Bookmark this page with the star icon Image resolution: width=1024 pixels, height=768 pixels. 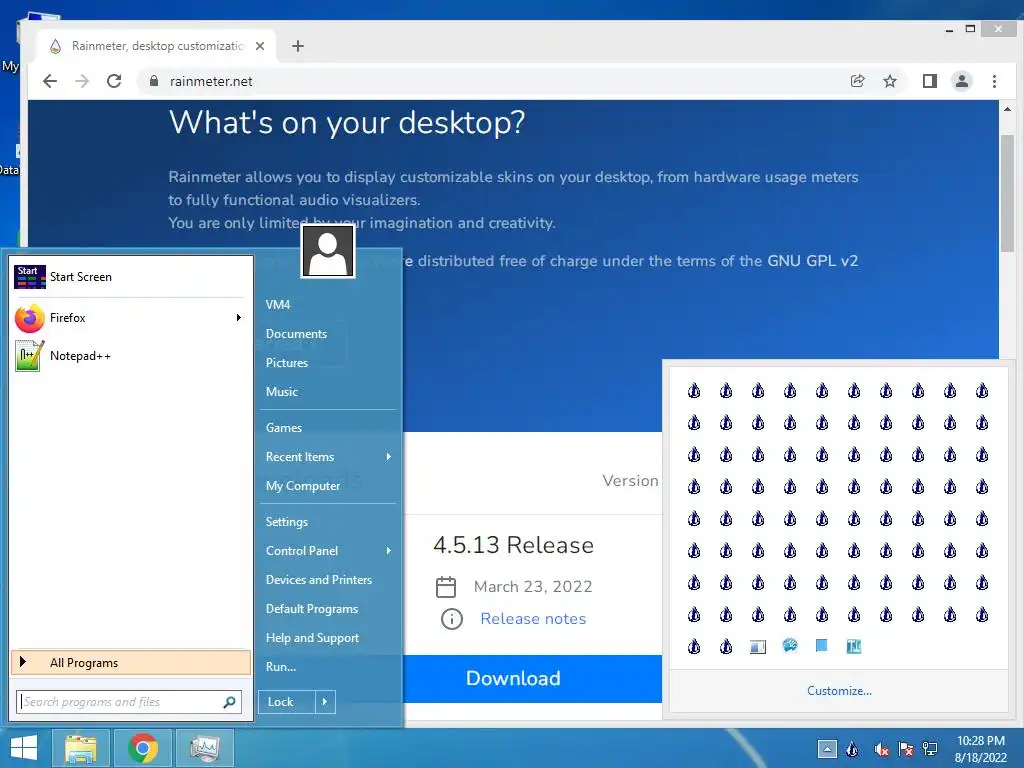pos(889,81)
